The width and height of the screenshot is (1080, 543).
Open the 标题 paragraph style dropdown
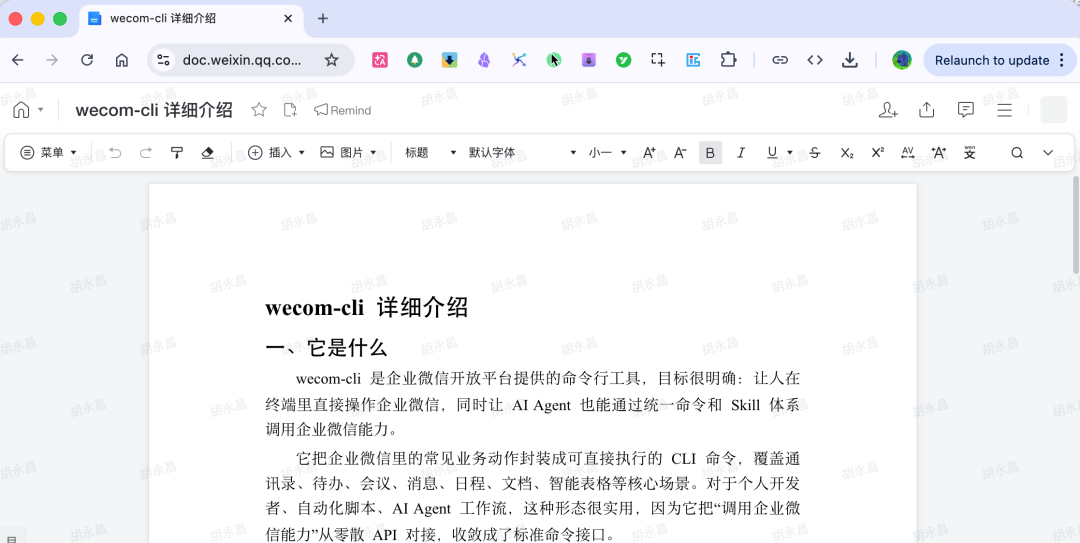(x=430, y=153)
